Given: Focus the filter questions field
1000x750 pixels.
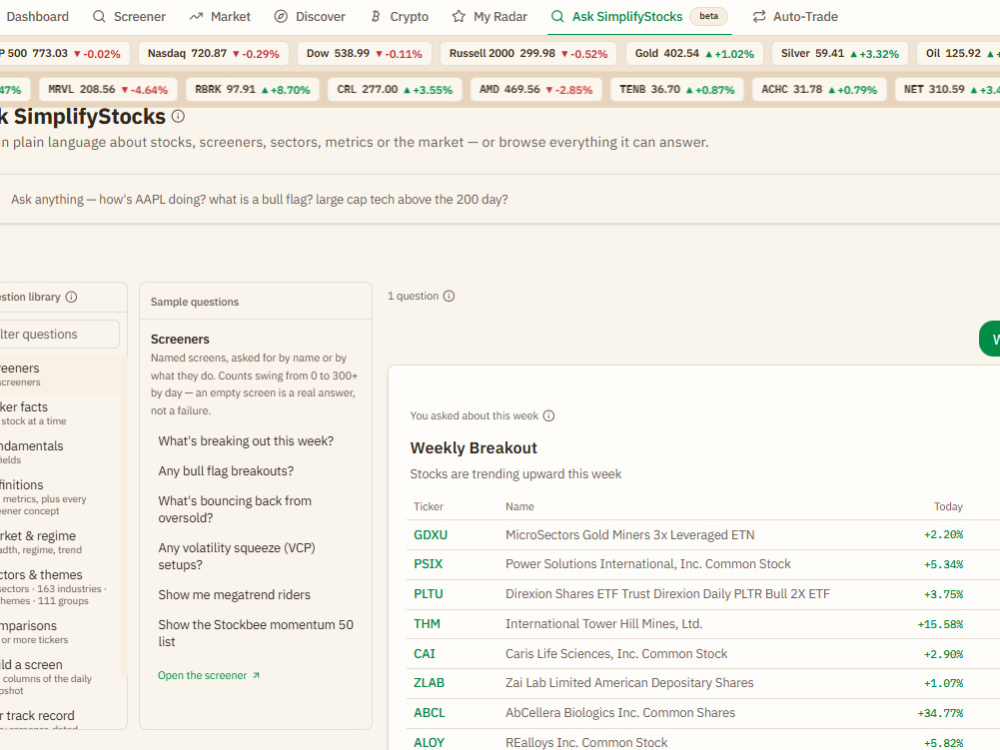Looking at the screenshot, I should tap(59, 334).
